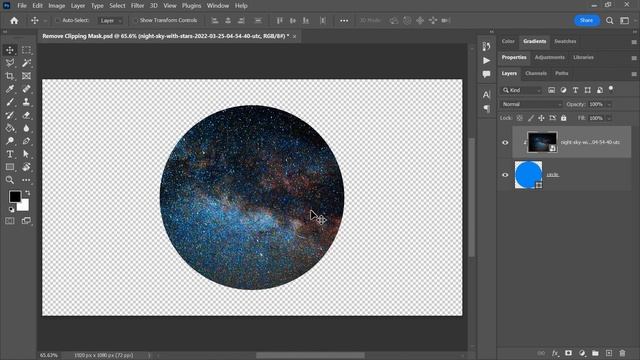The image size is (640, 360).
Task: Select the Dodge tool
Action: click(x=10, y=141)
